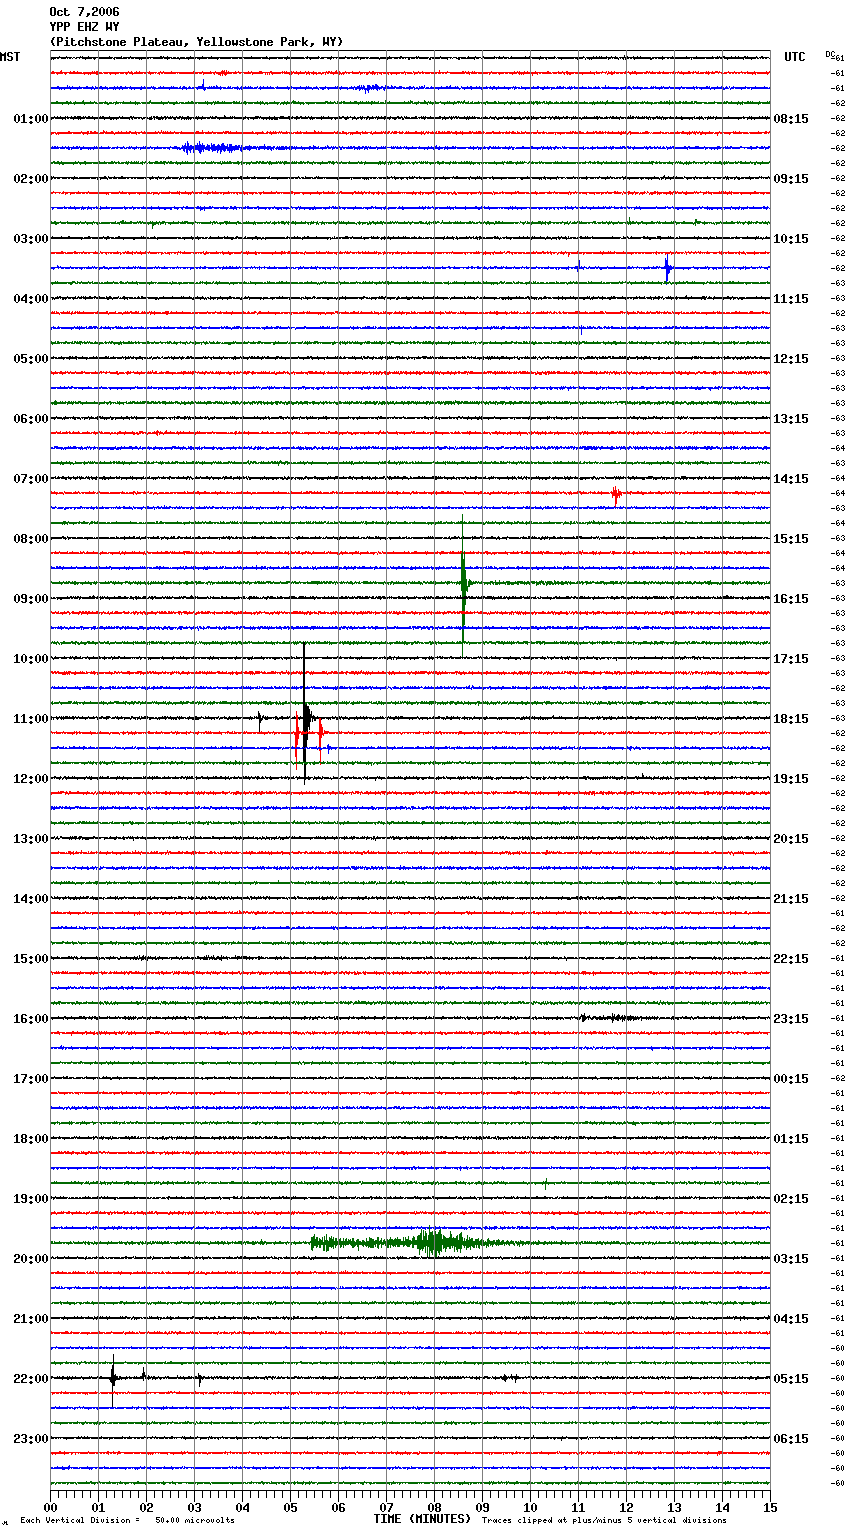Click minute tick label 15 on bottom axis
850x1534 pixels.
click(770, 1507)
